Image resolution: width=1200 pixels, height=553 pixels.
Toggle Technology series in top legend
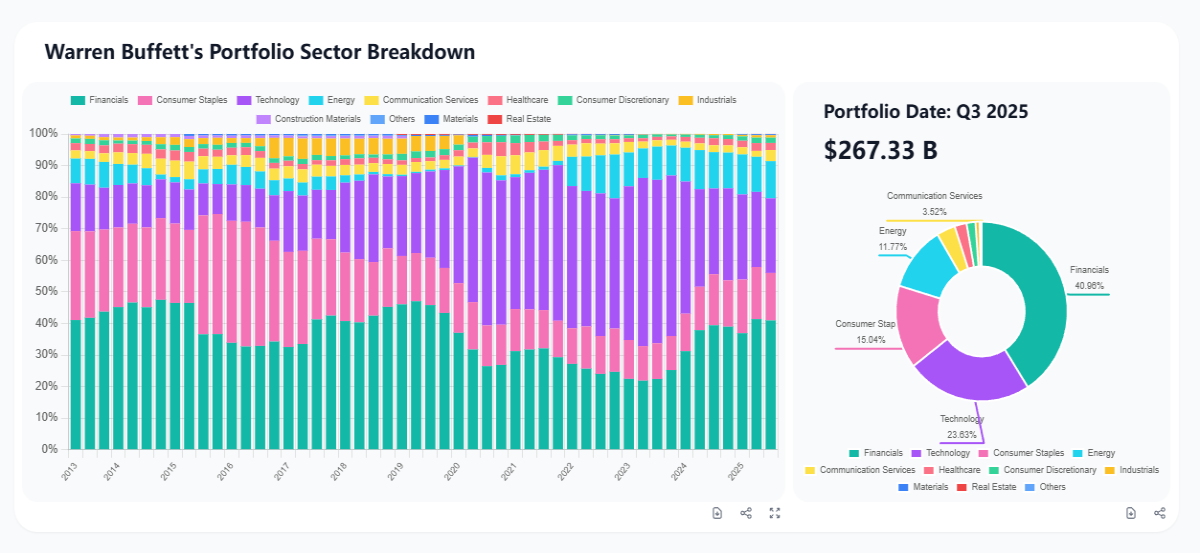point(268,100)
